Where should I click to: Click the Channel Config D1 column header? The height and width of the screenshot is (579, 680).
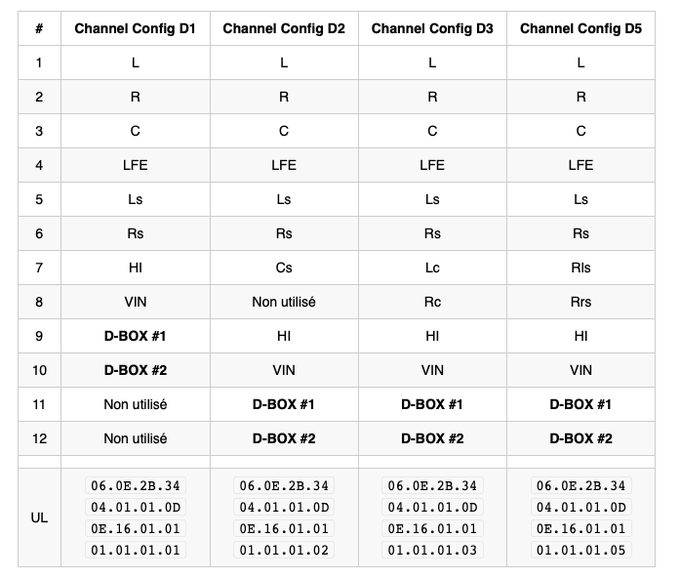click(x=135, y=28)
